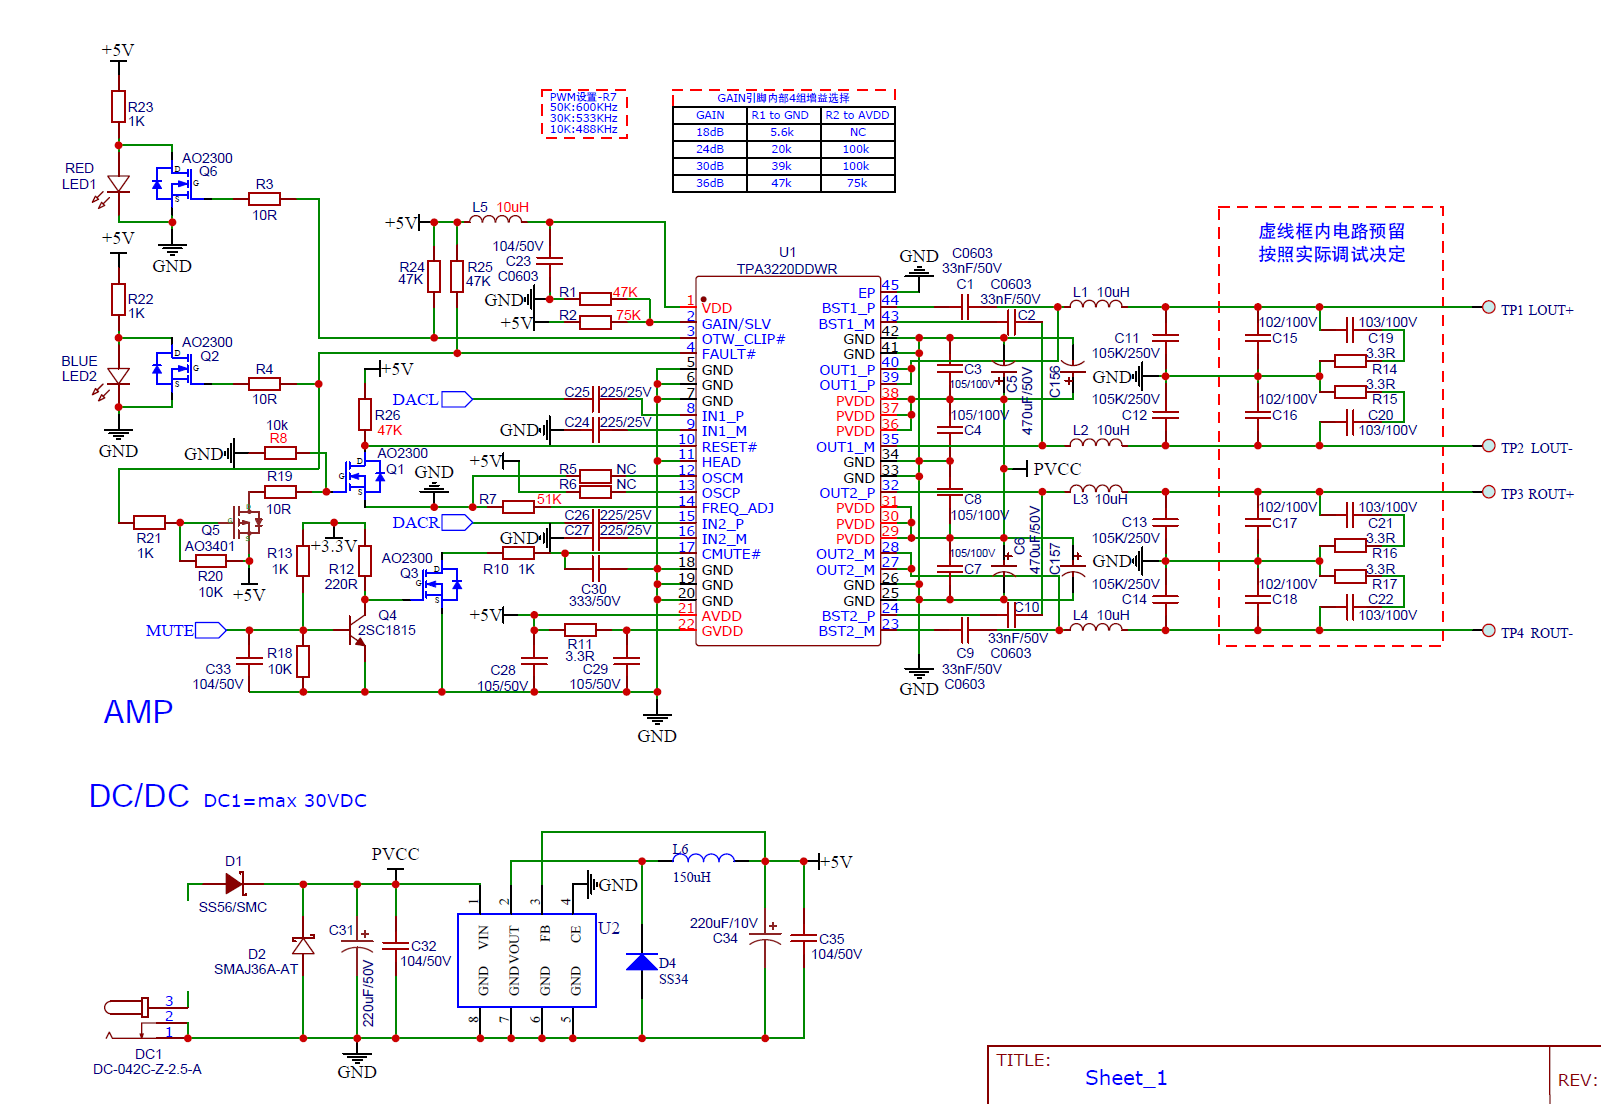The width and height of the screenshot is (1601, 1104).
Task: Select the 24dB cell in gain table
Action: [710, 149]
